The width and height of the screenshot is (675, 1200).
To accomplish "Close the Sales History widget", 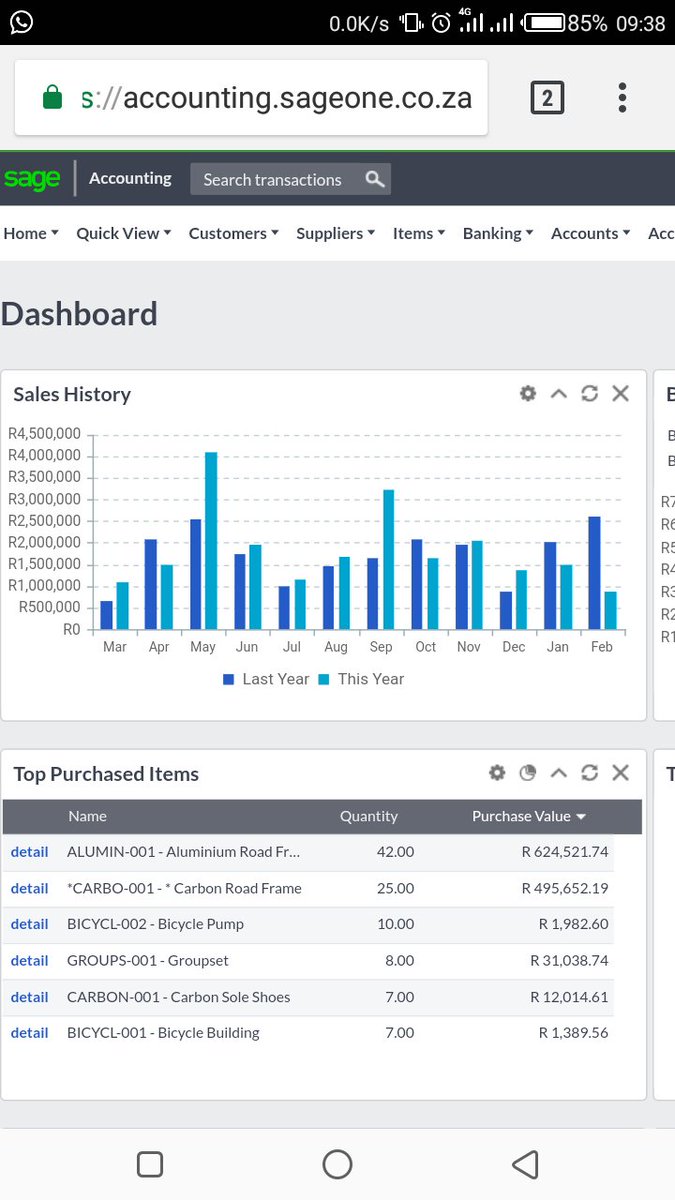I will pyautogui.click(x=621, y=393).
